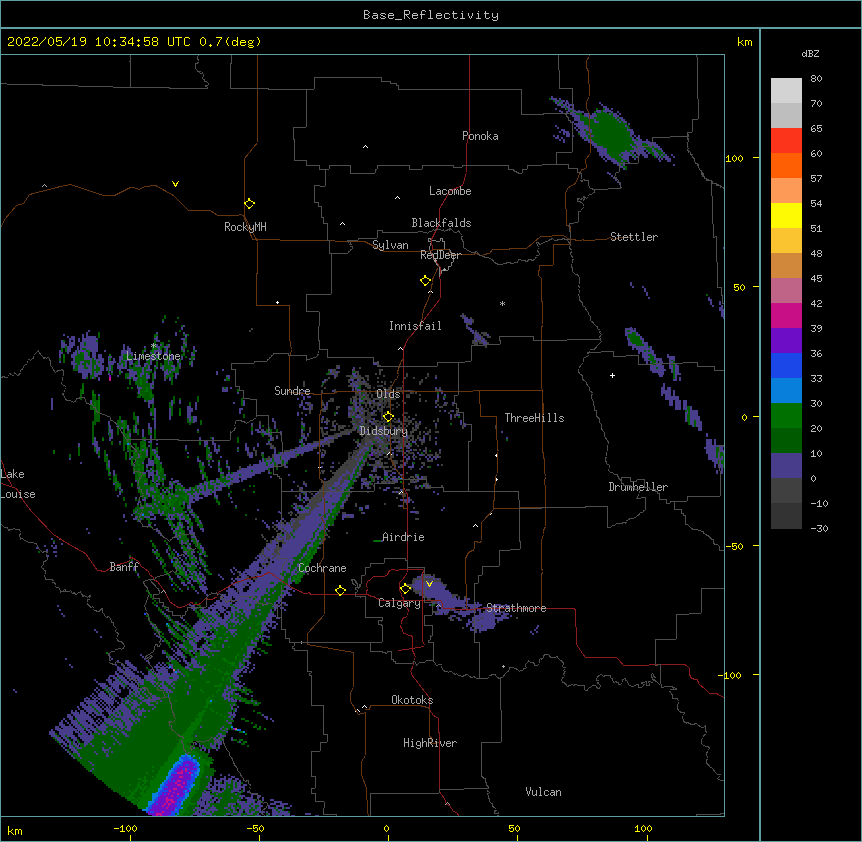Select the Blackfalds label
This screenshot has height=842, width=862.
[441, 223]
